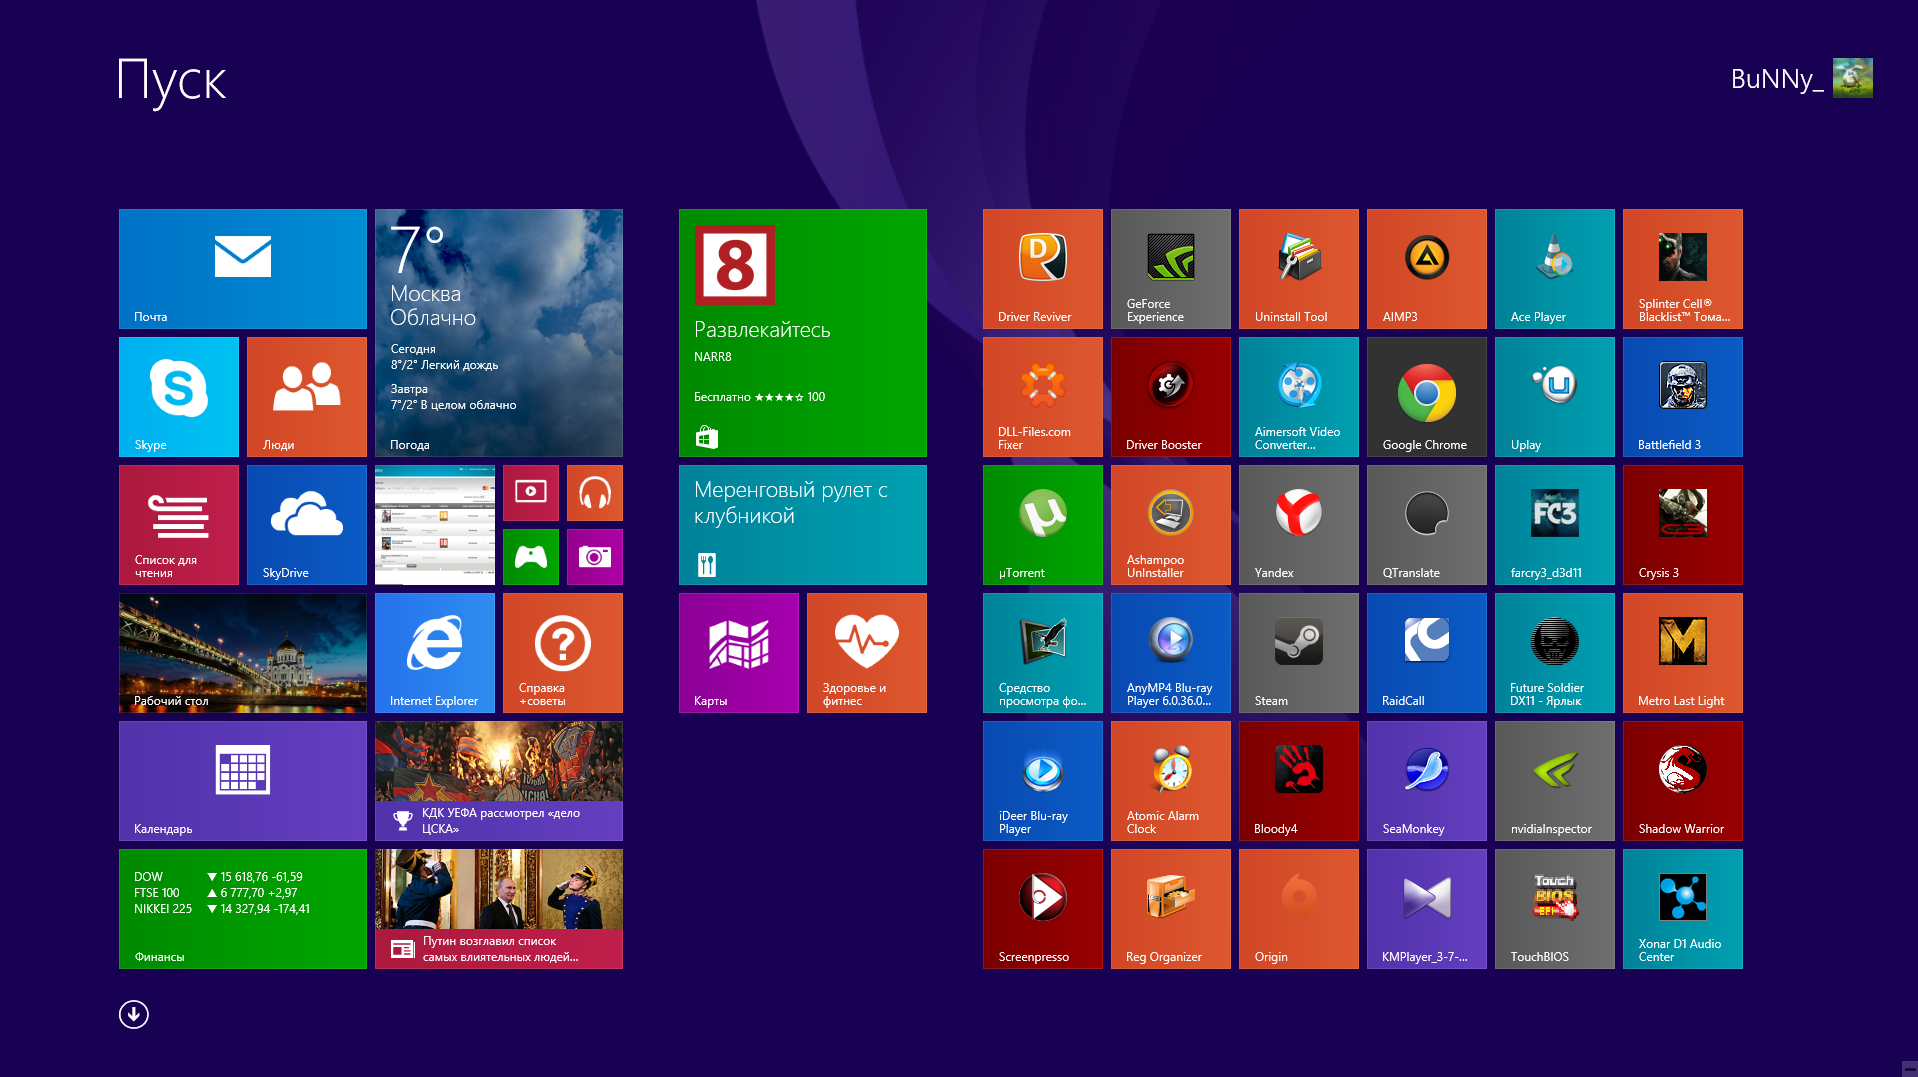Open the bookmarks screenshot live tile
1918x1077 pixels.
(x=435, y=525)
